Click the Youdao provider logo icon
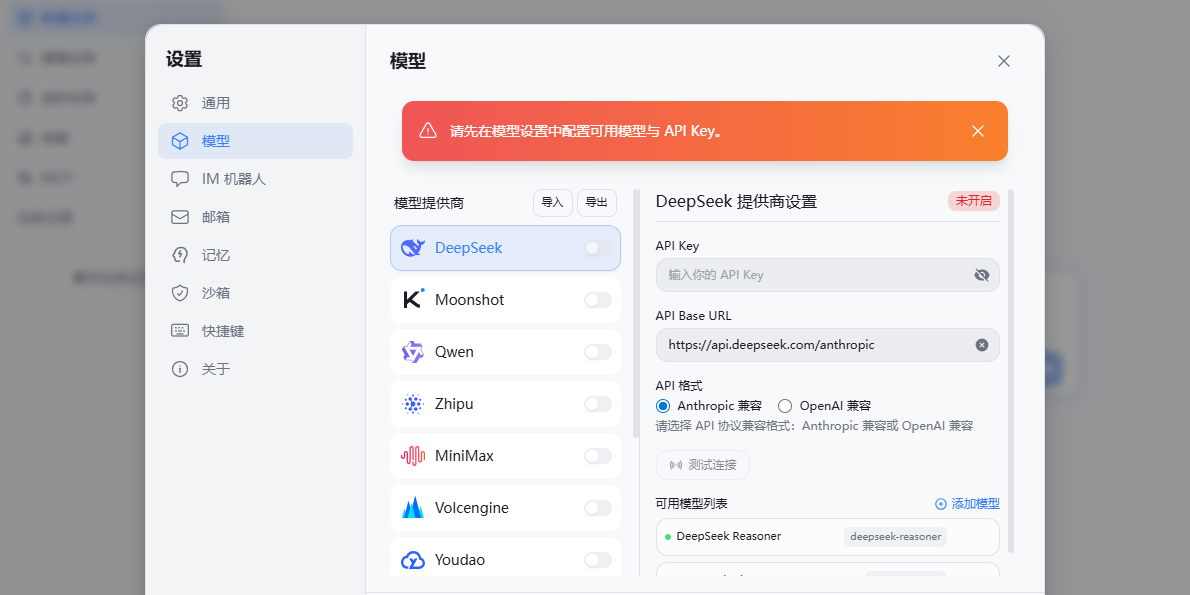 pos(413,560)
